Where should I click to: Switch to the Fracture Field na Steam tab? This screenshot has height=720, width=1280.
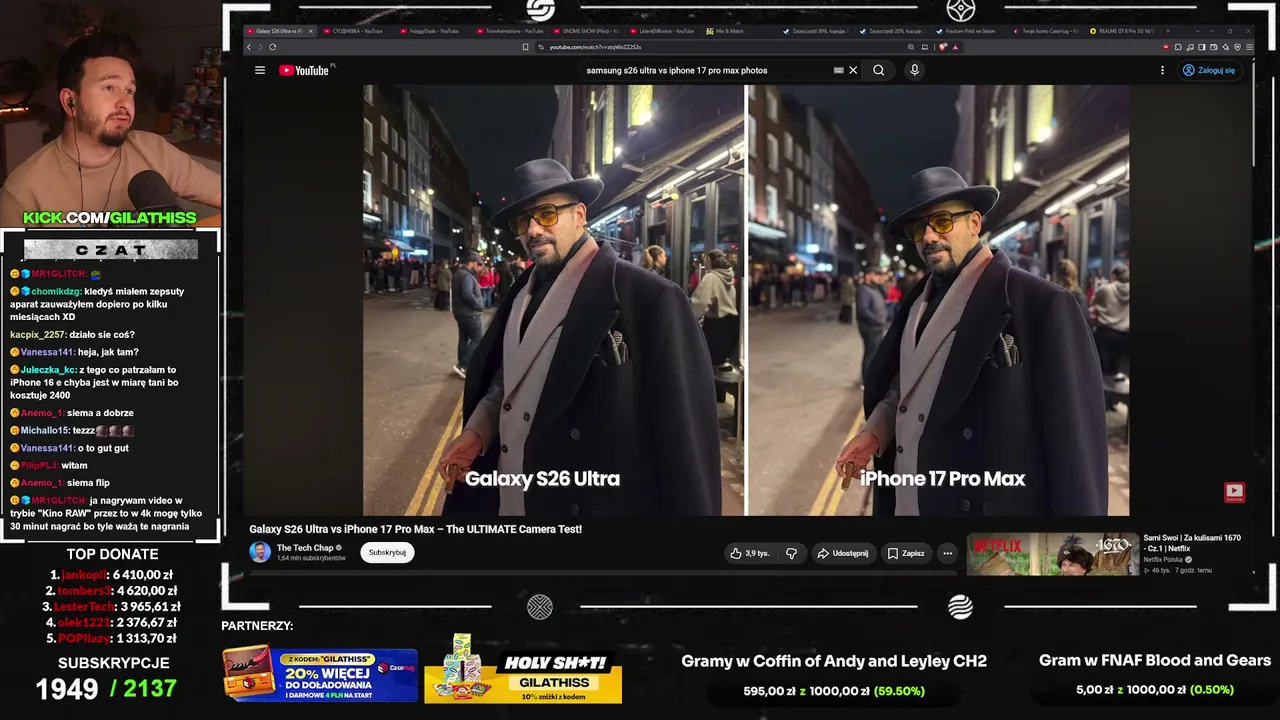click(x=968, y=31)
